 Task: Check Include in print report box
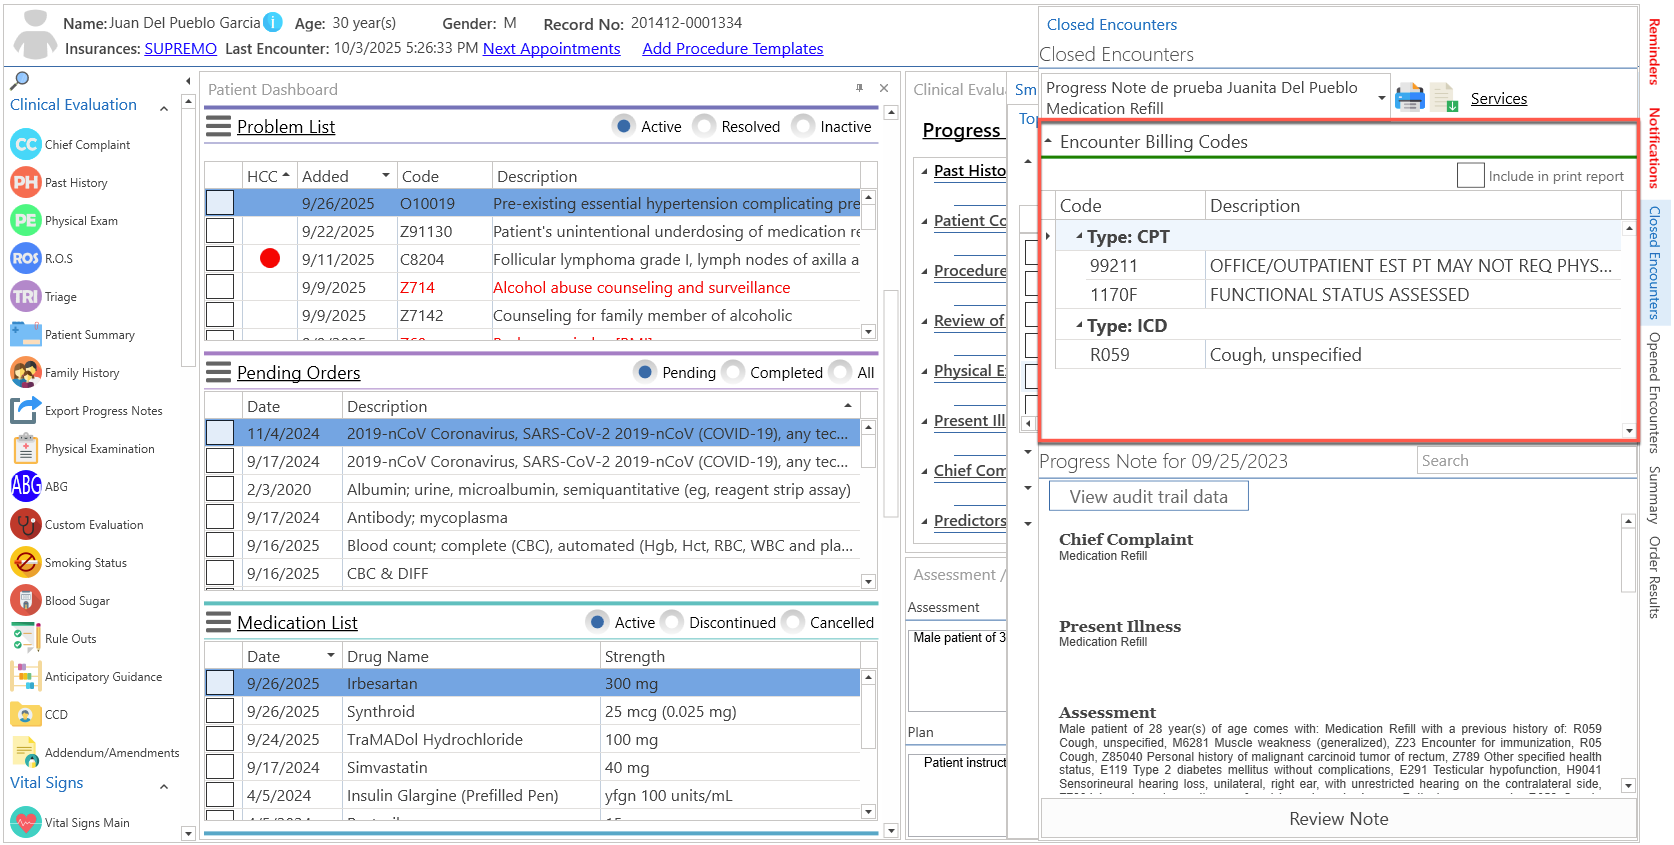[x=1470, y=175]
